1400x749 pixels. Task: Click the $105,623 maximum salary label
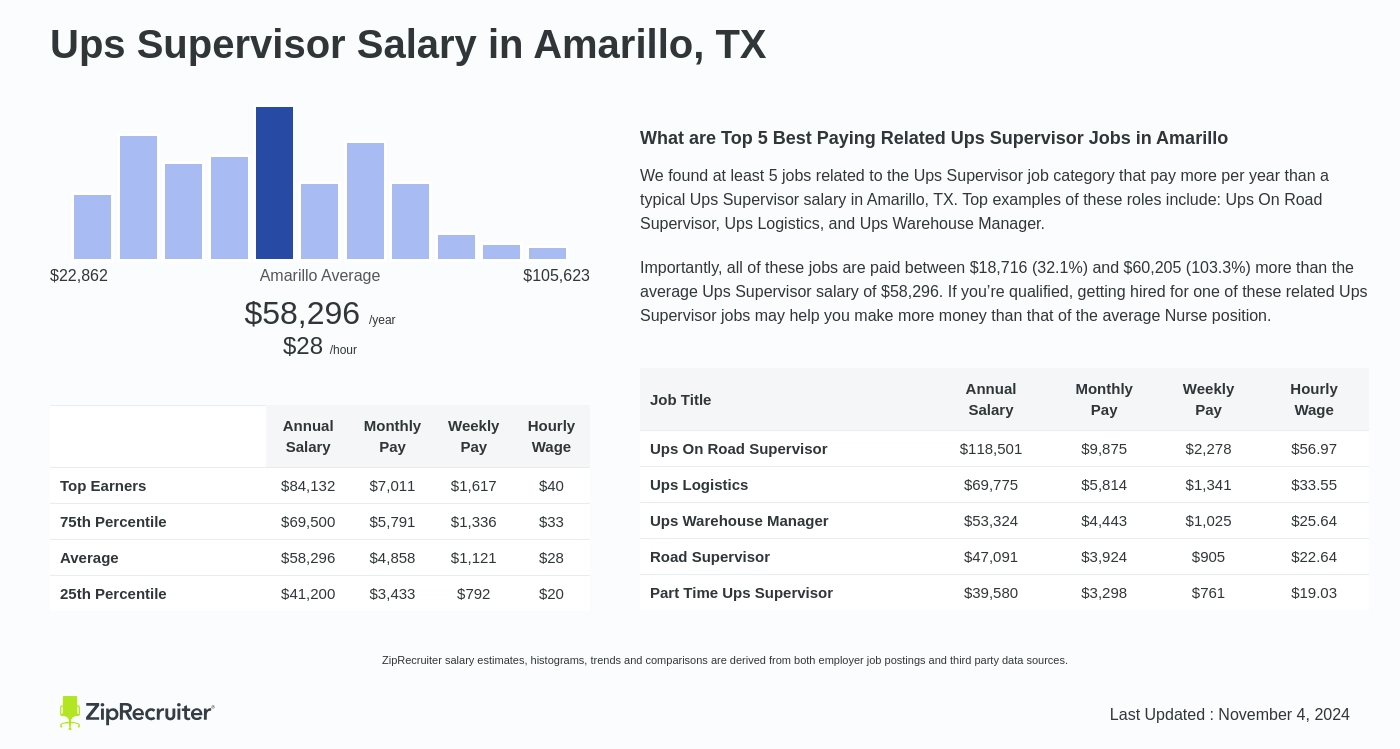pyautogui.click(x=556, y=275)
